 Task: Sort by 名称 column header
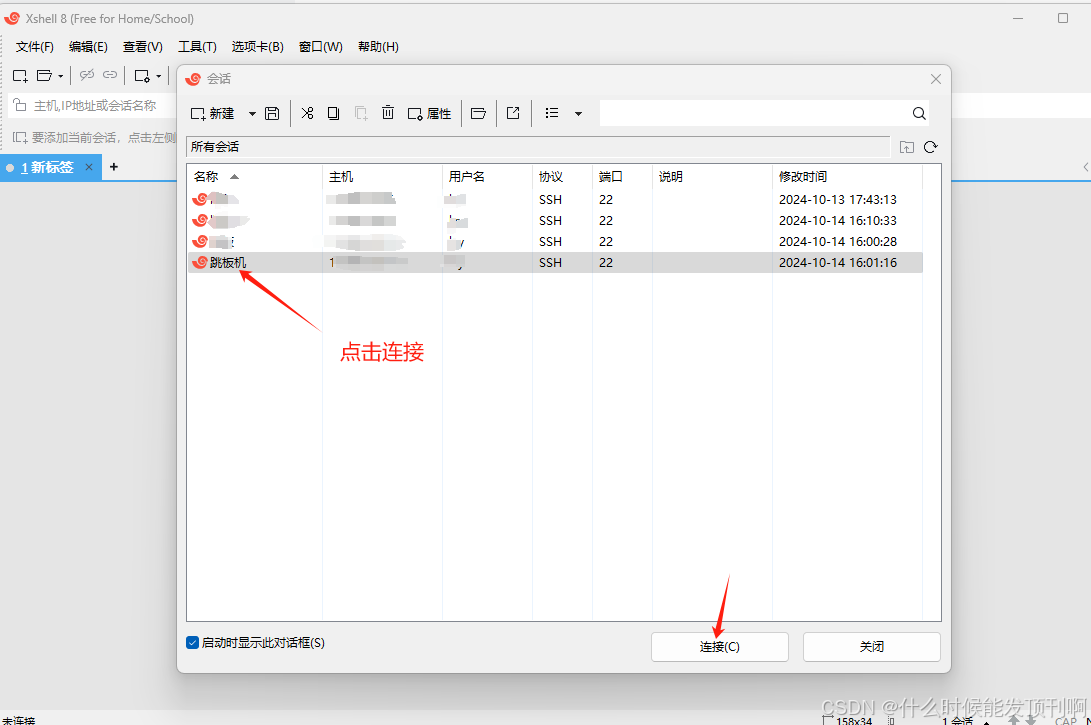point(255,177)
